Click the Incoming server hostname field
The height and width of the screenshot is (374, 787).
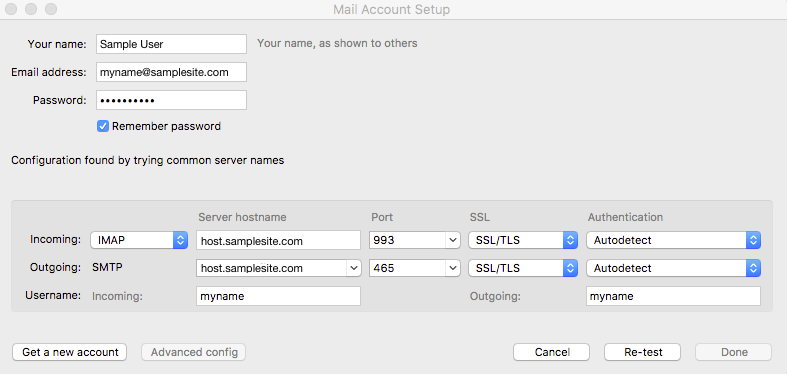coord(279,240)
